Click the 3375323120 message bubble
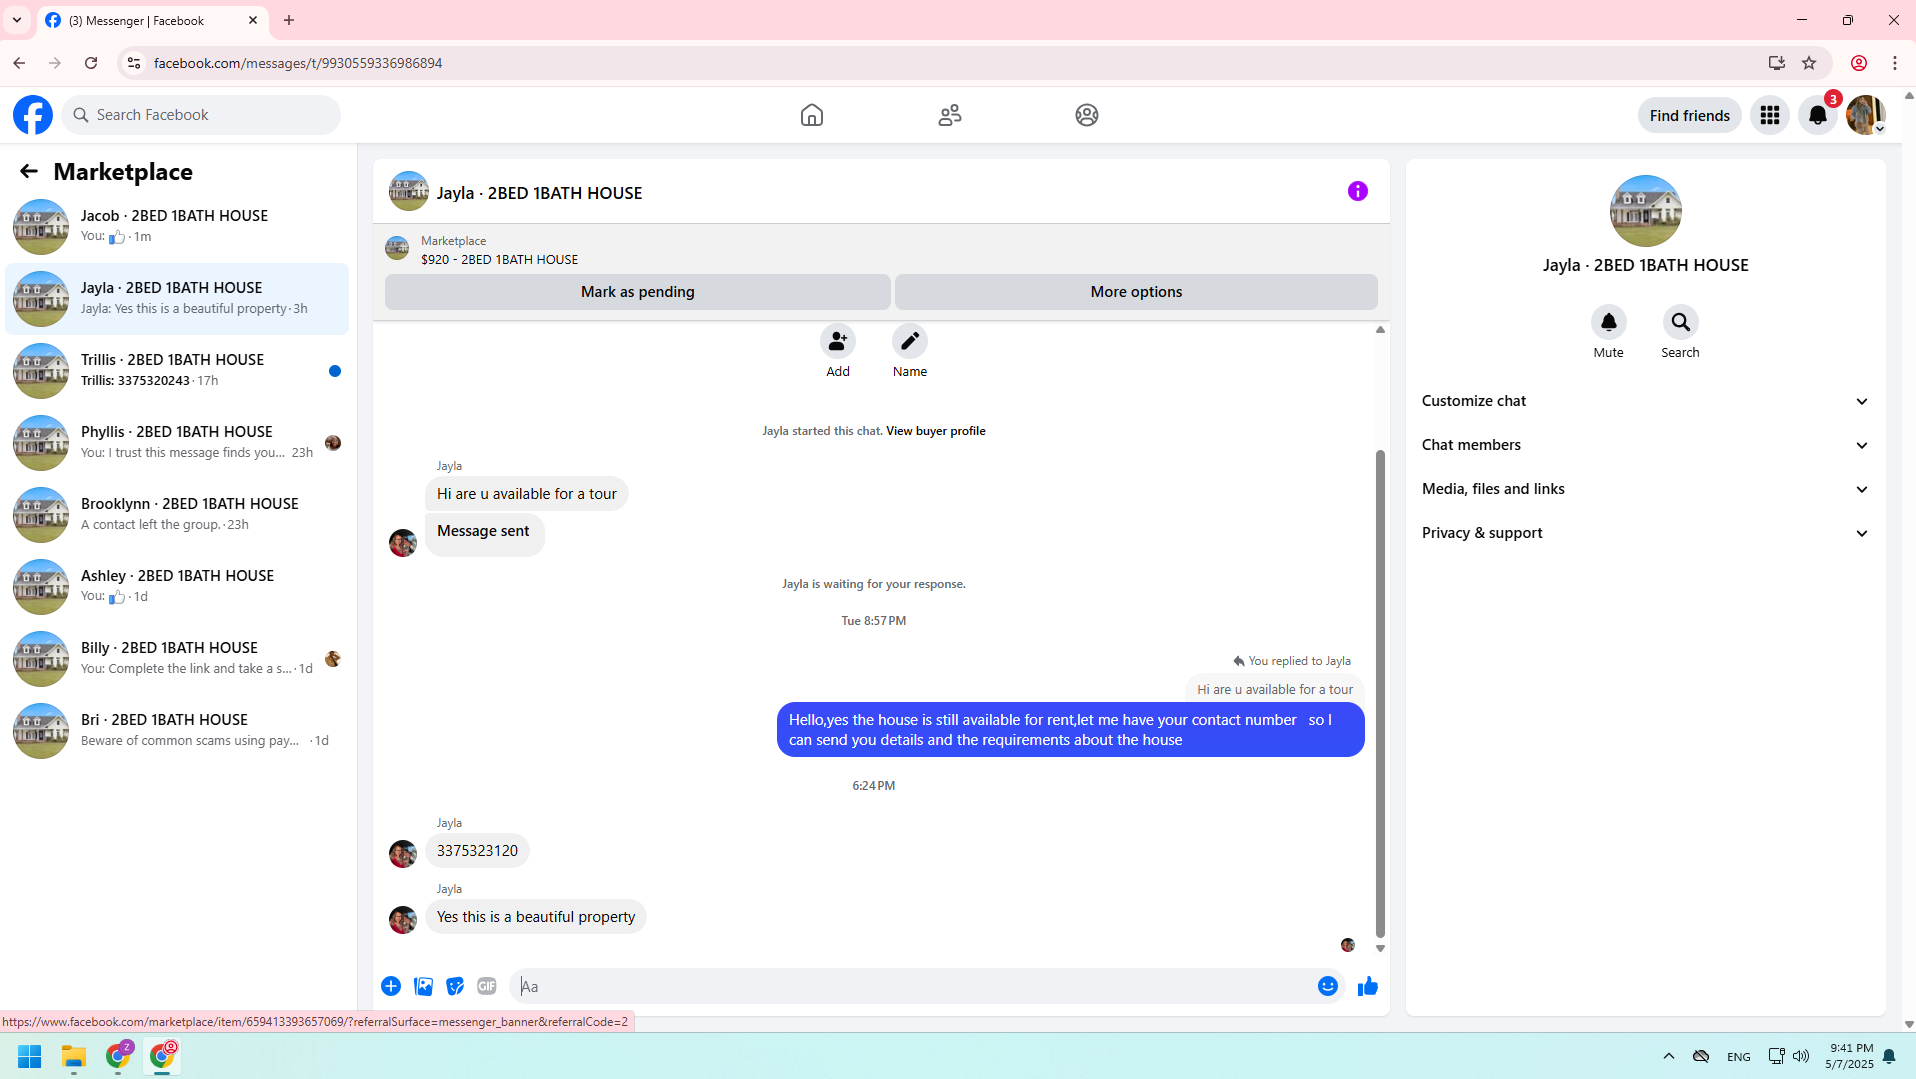 [x=477, y=851]
